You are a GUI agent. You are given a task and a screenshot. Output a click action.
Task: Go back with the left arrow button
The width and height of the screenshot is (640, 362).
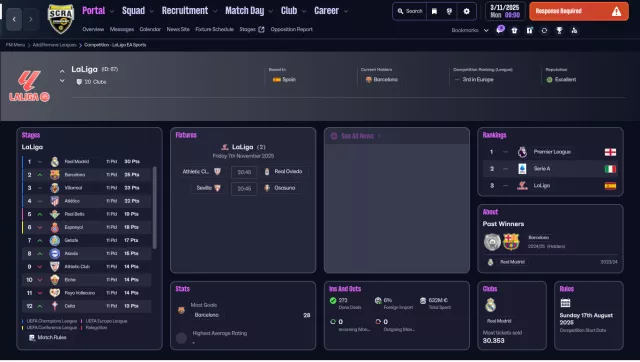click(14, 19)
